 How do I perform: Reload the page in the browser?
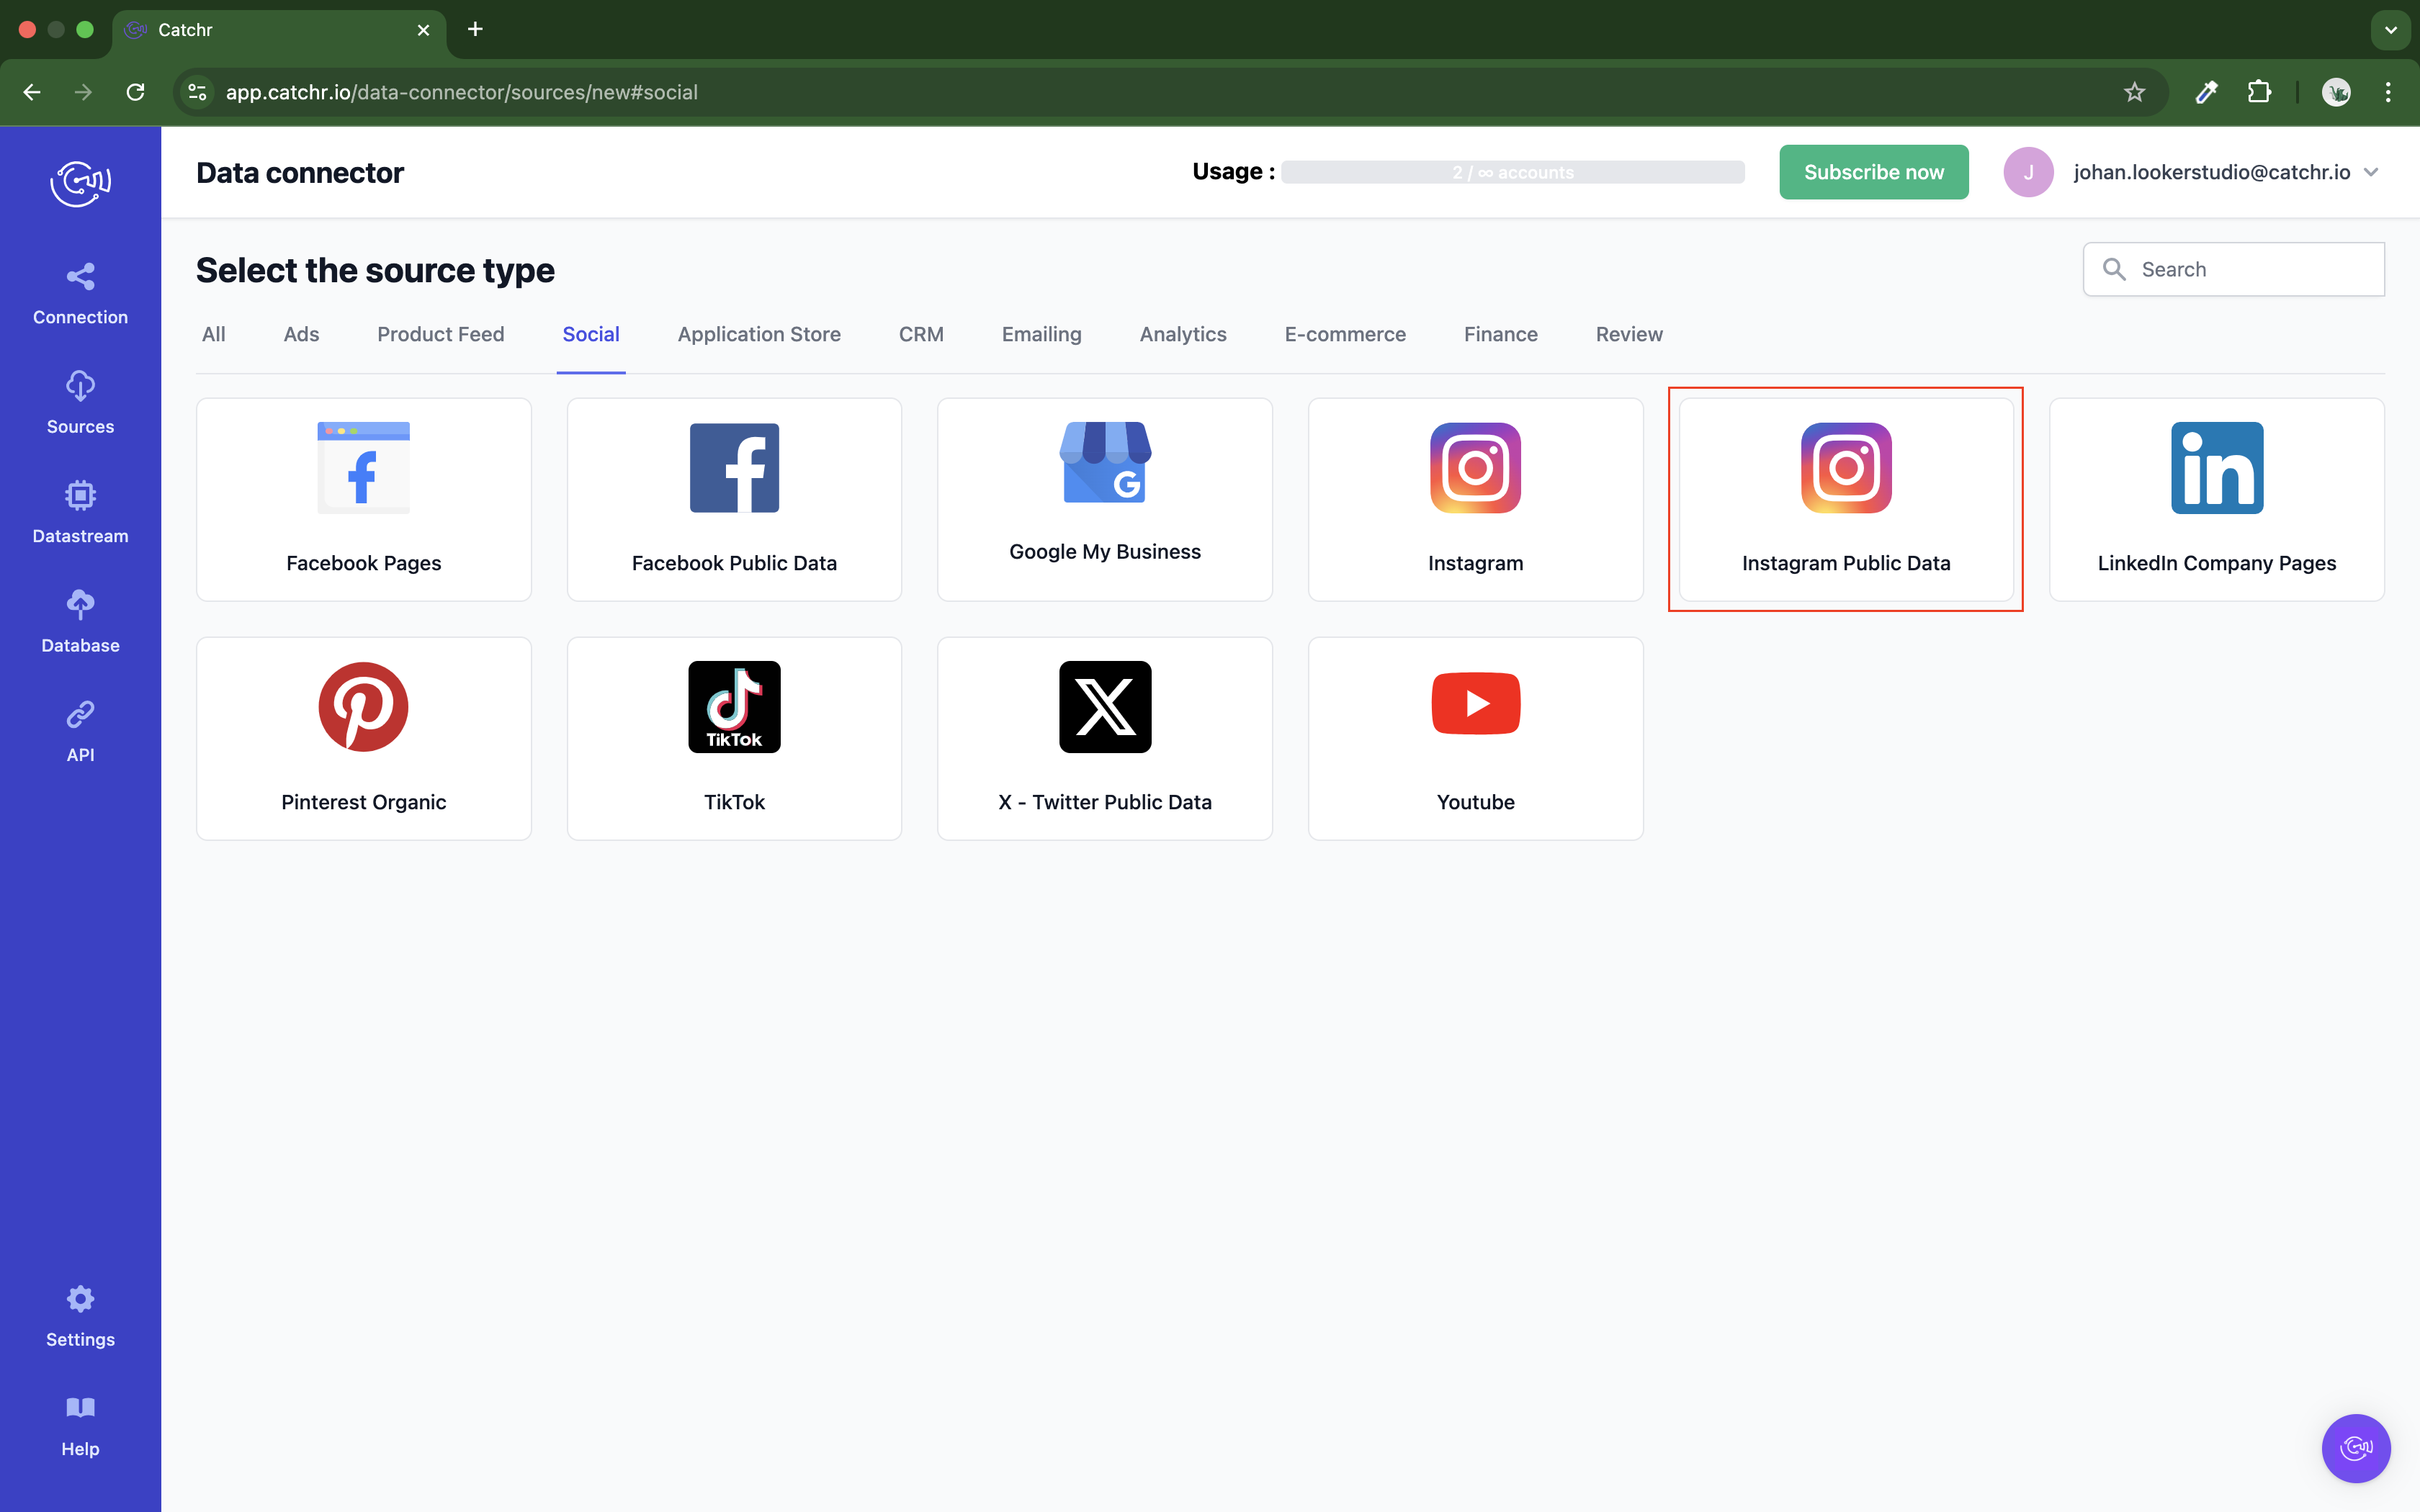click(x=136, y=92)
